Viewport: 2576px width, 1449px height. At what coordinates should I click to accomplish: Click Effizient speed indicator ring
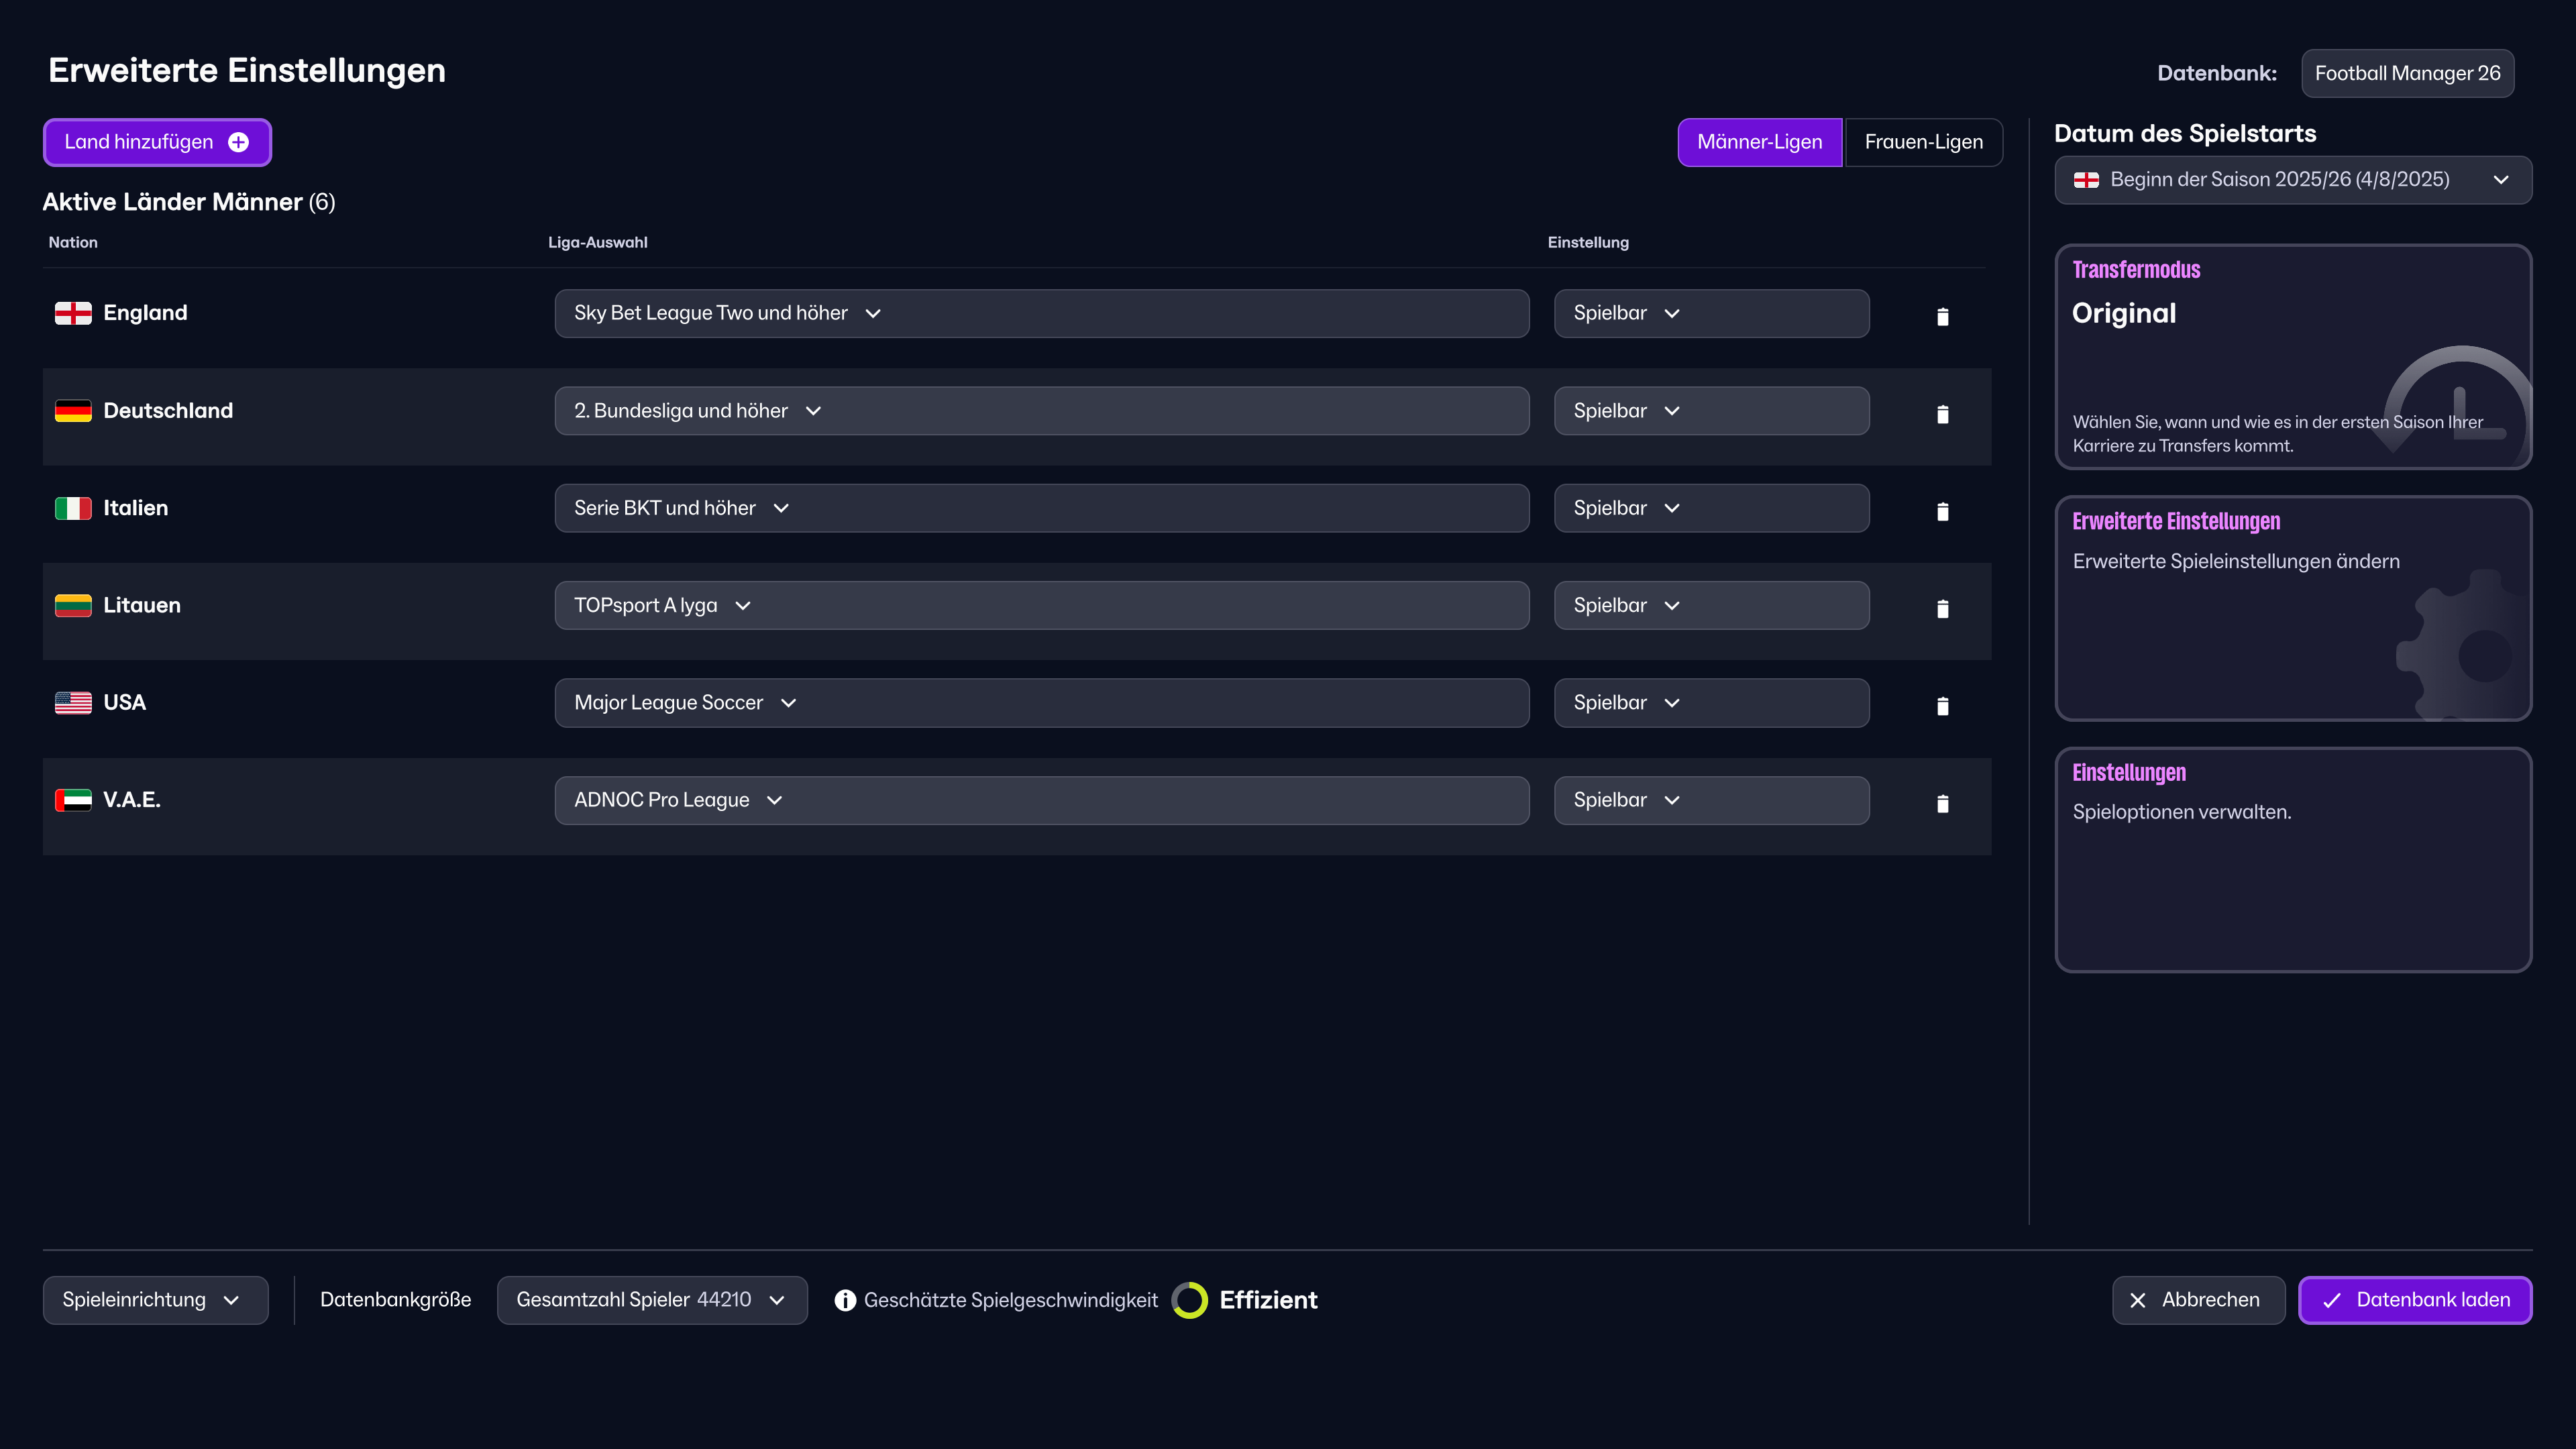pyautogui.click(x=1190, y=1300)
